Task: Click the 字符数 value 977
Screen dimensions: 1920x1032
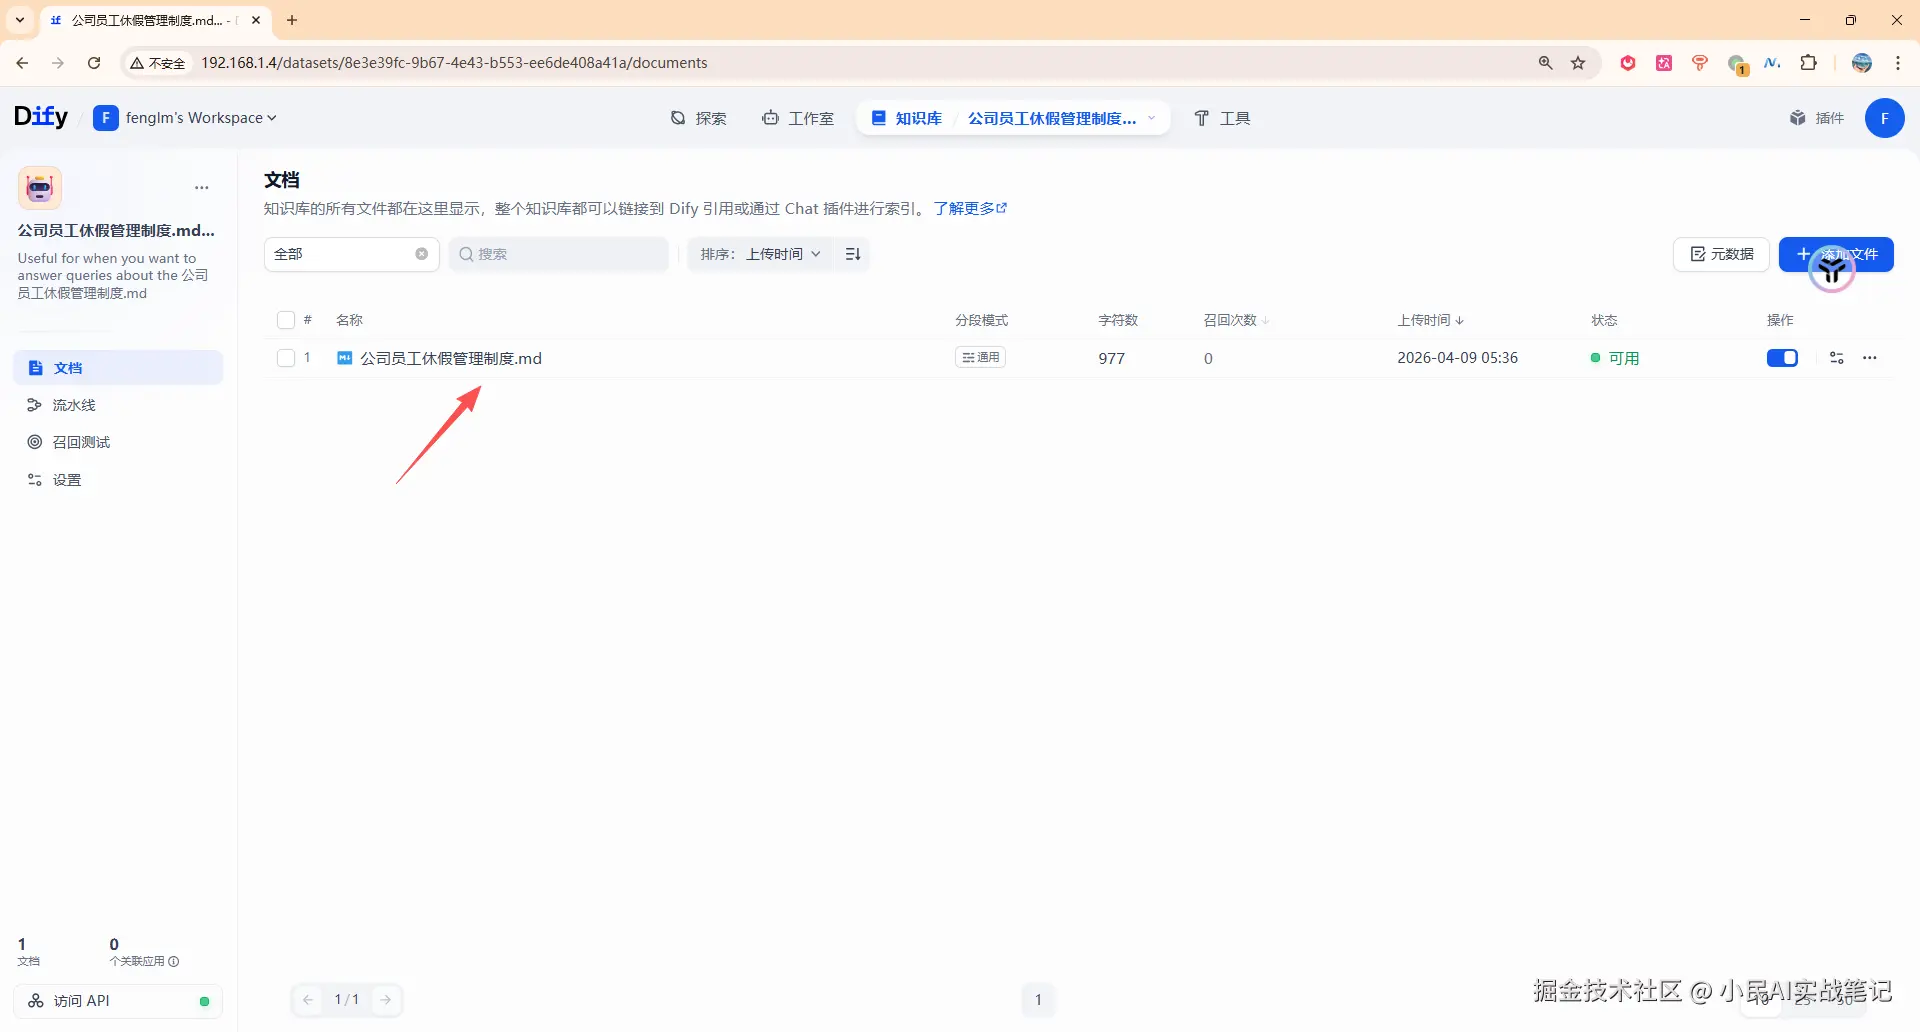Action: pyautogui.click(x=1112, y=358)
